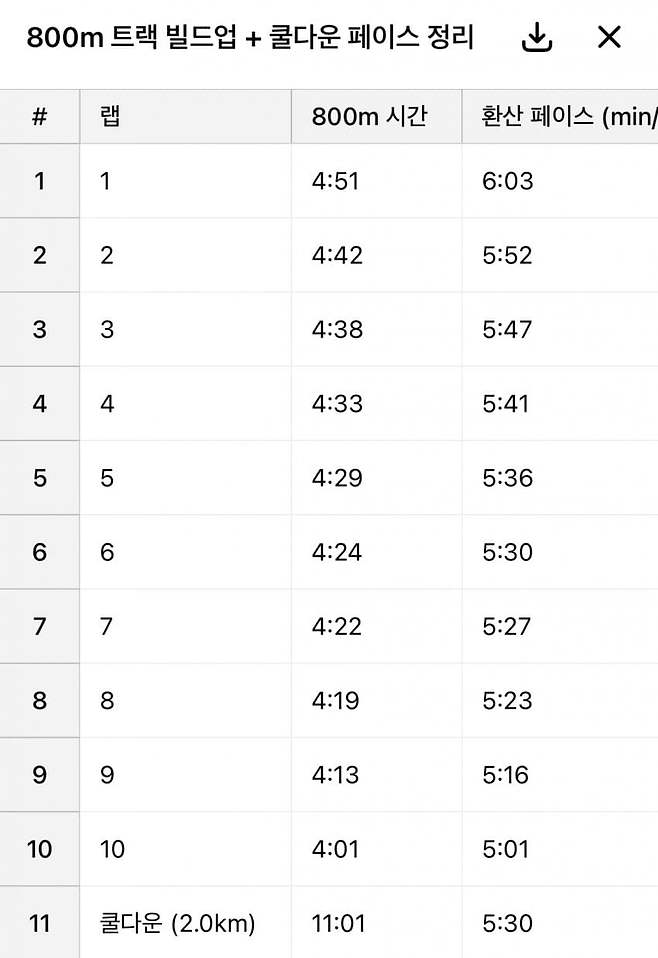
Task: Select row number 1 header
Action: tap(40, 181)
